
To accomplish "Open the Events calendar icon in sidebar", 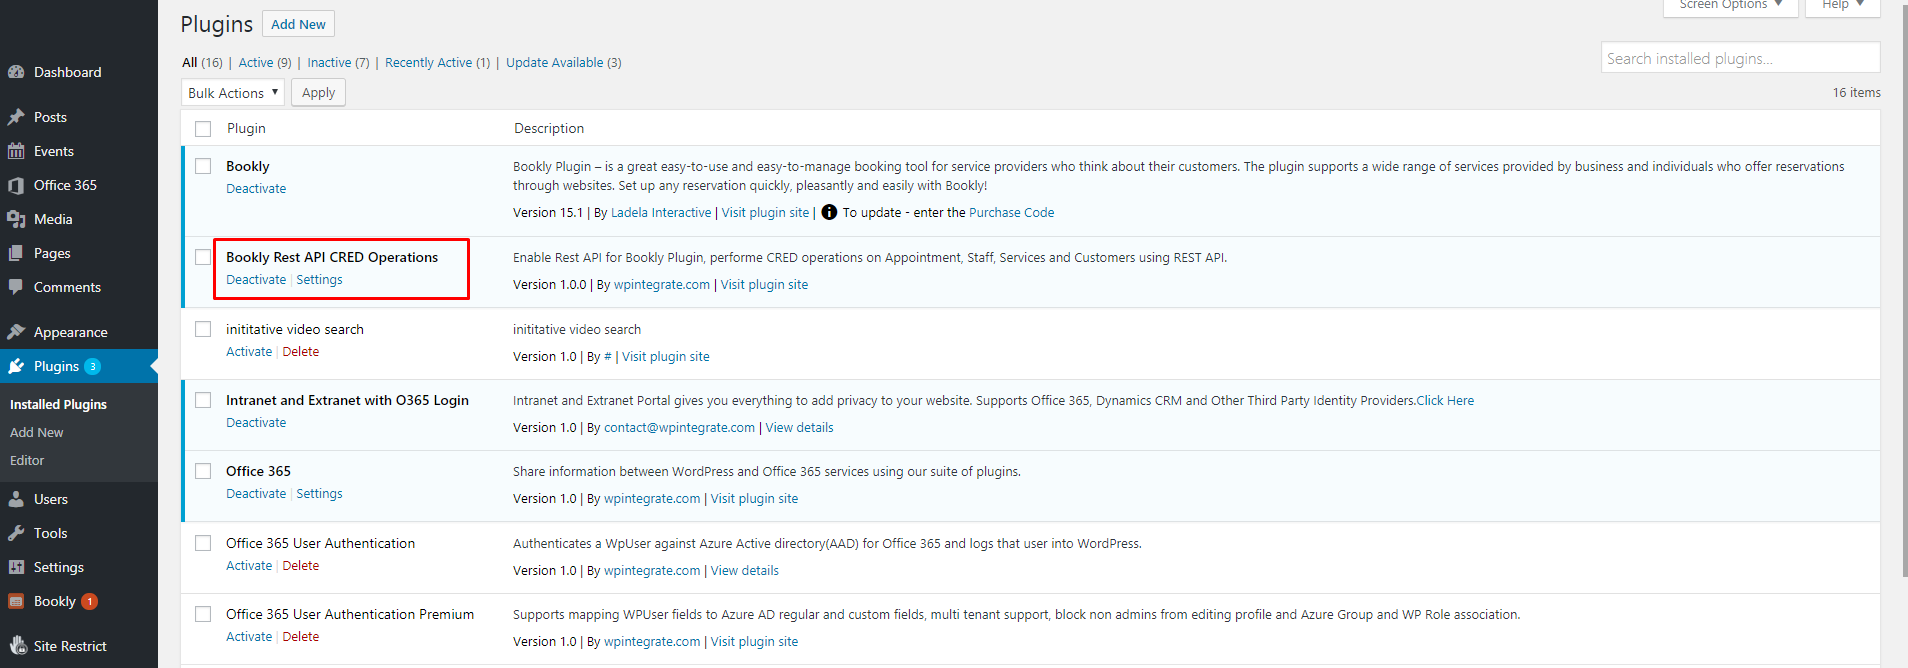I will 16,151.
